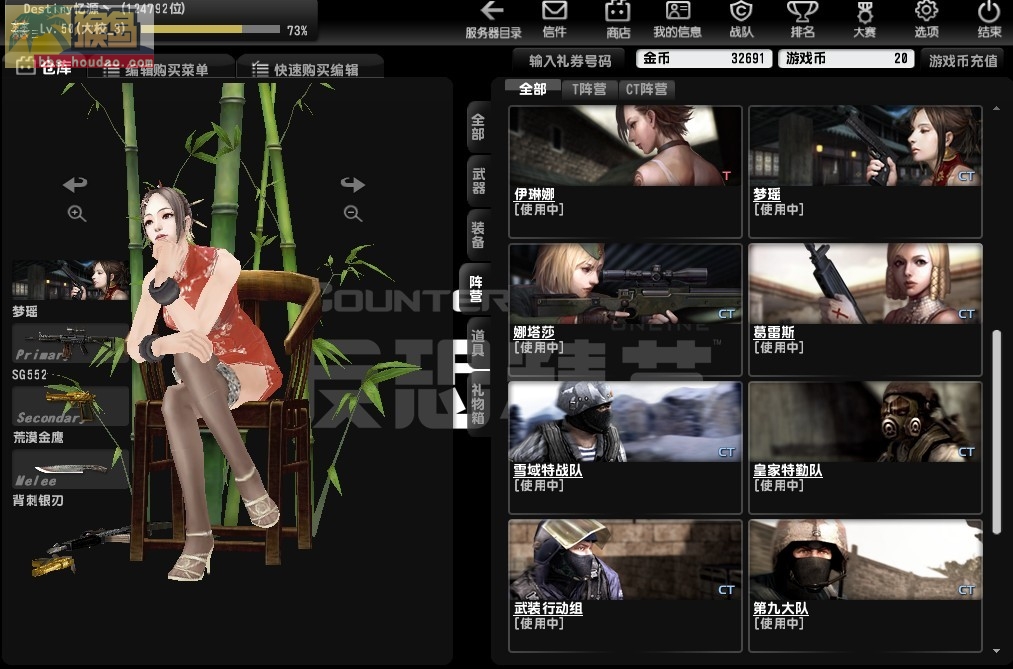Open the 快速购买编辑 tab
The image size is (1013, 669).
coord(311,68)
